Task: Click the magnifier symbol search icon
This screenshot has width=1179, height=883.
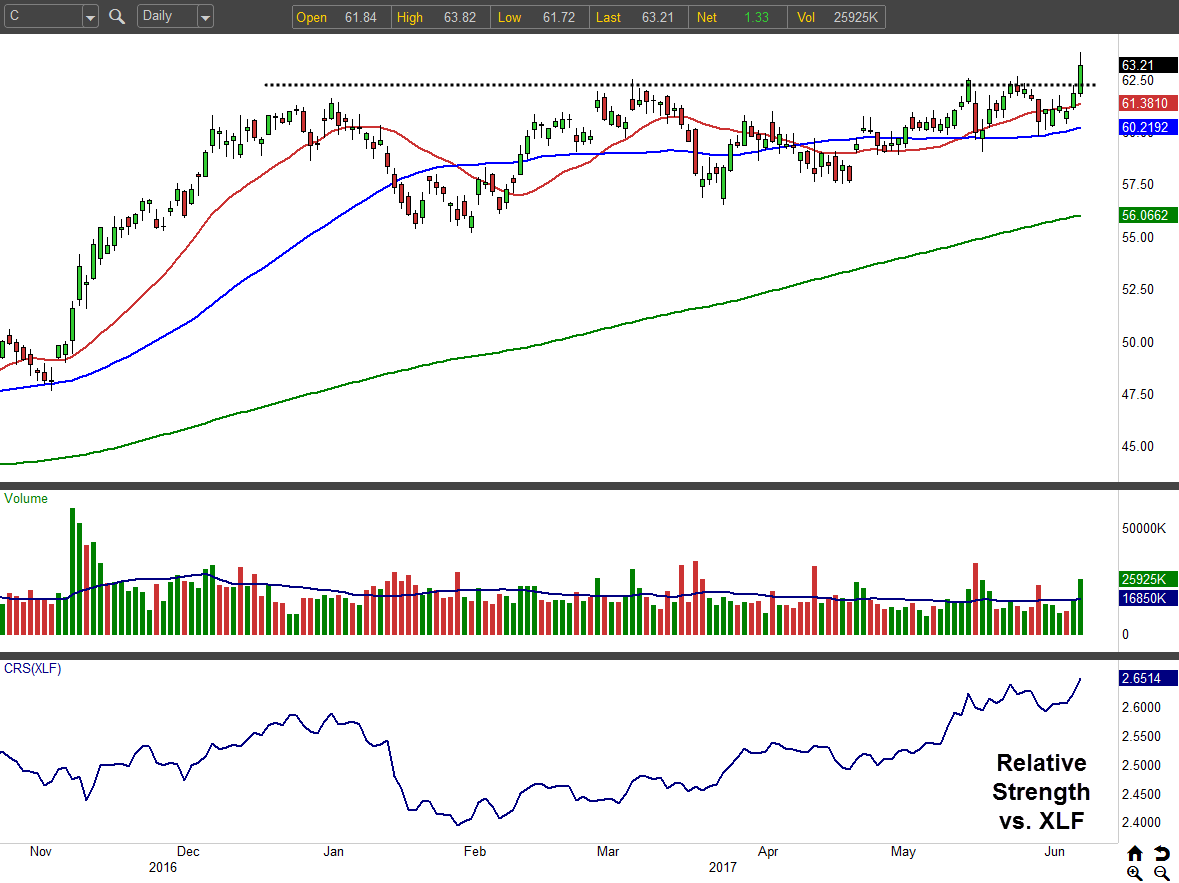Action: (x=117, y=17)
